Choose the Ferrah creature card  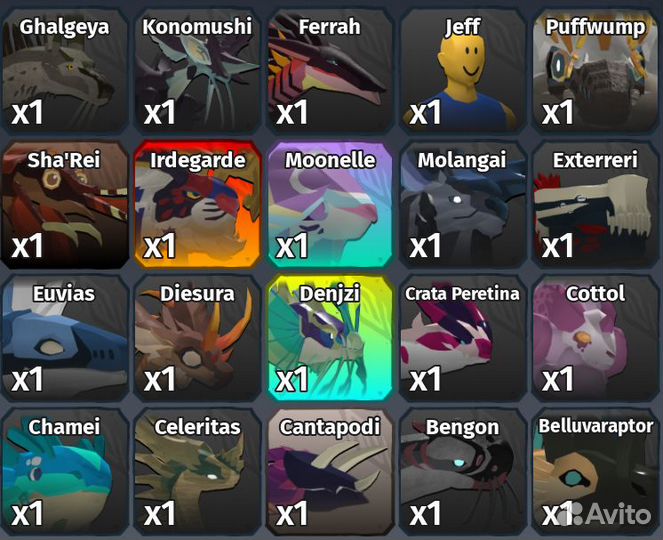pos(330,71)
